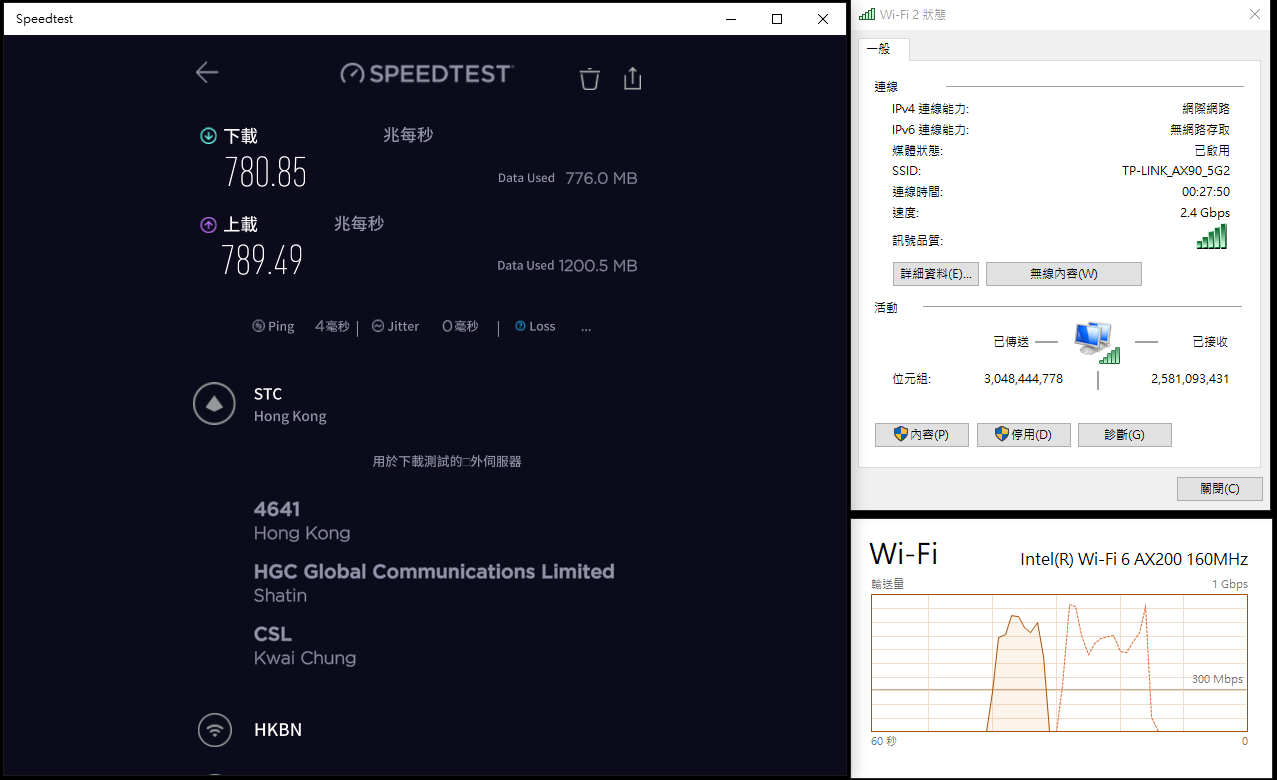Click the 300 Mbps graph marker label
Viewport: 1277px width, 780px height.
click(x=1217, y=679)
